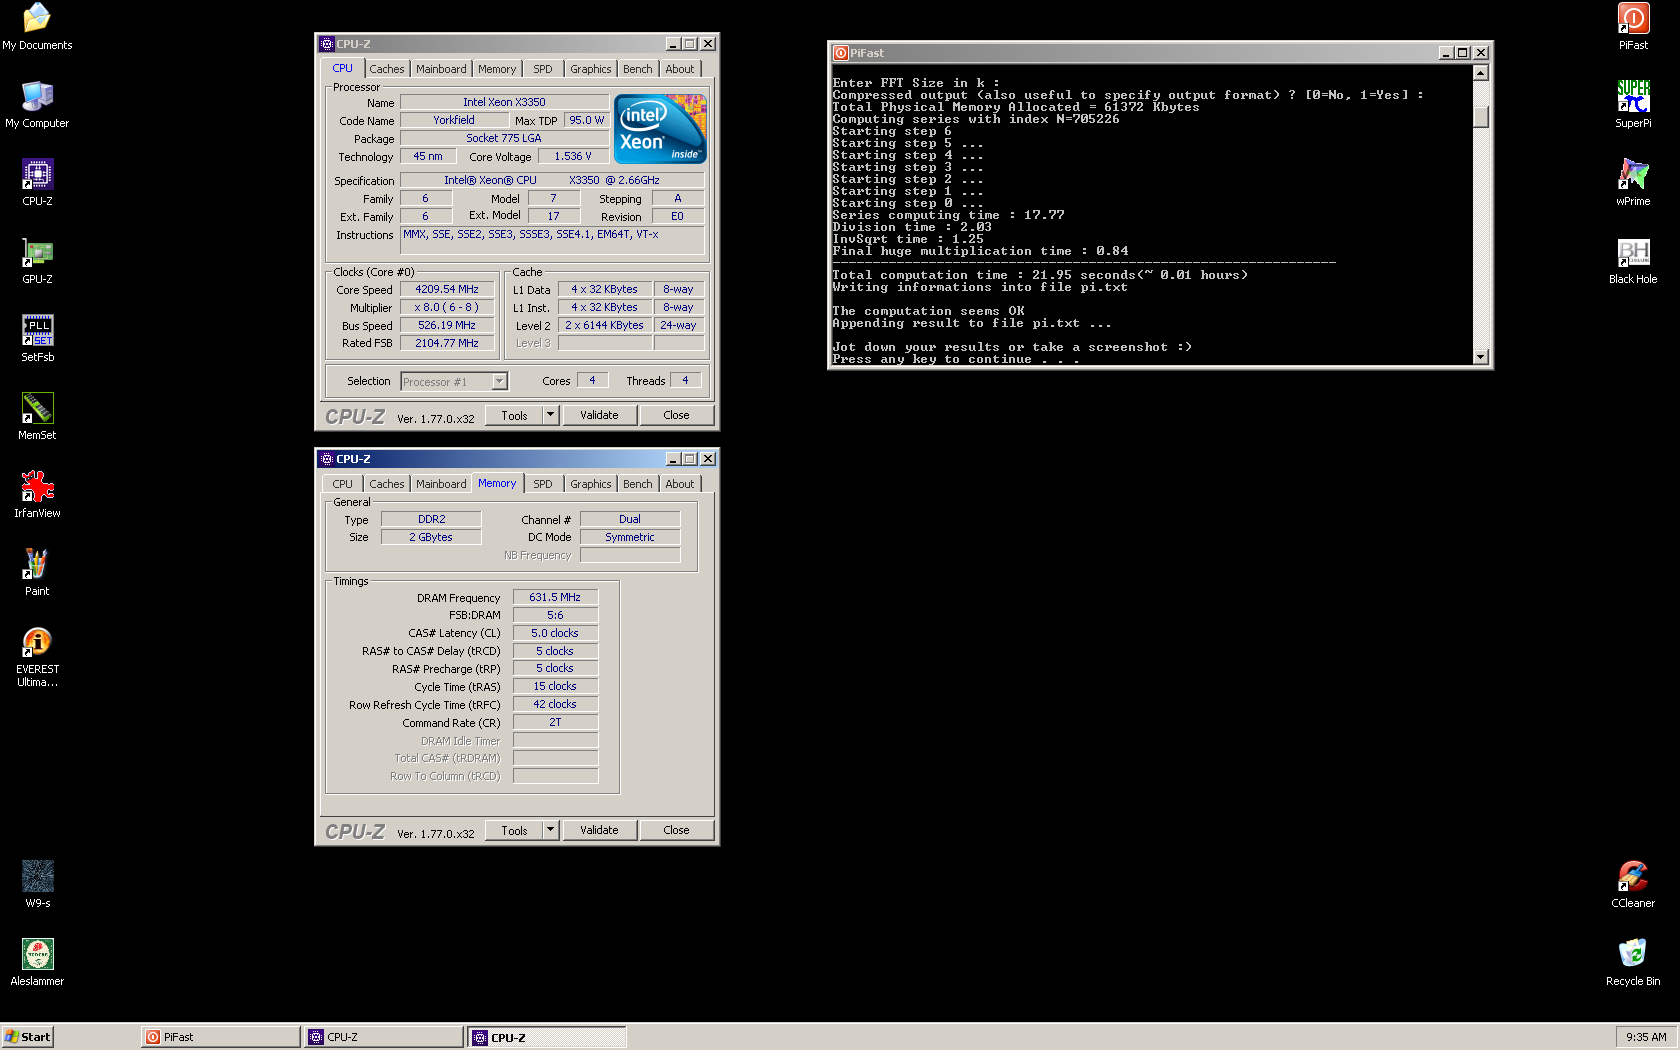Image resolution: width=1680 pixels, height=1050 pixels.
Task: Expand the Processor #1 selection dropdown
Action: point(499,381)
